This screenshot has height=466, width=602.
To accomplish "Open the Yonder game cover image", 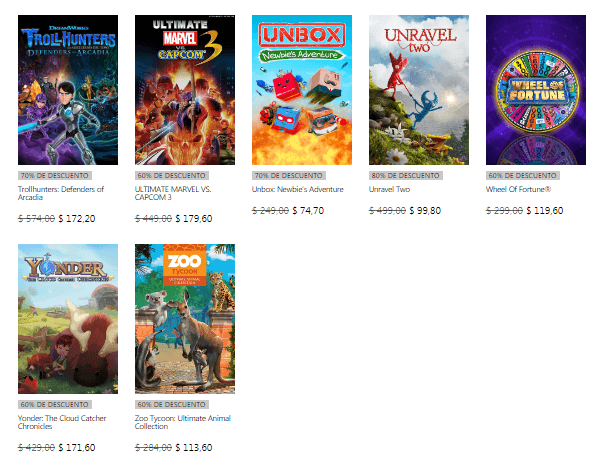I will pos(68,319).
